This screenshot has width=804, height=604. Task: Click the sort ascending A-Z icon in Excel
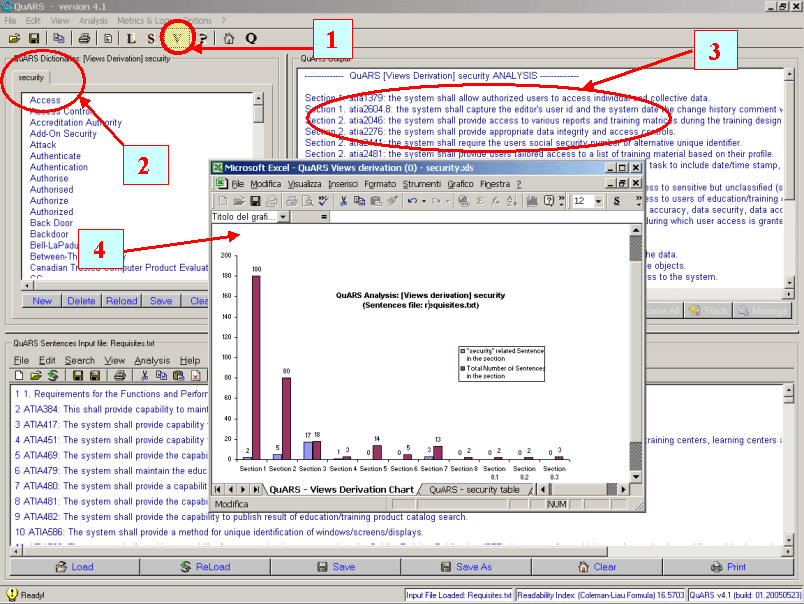tap(512, 201)
